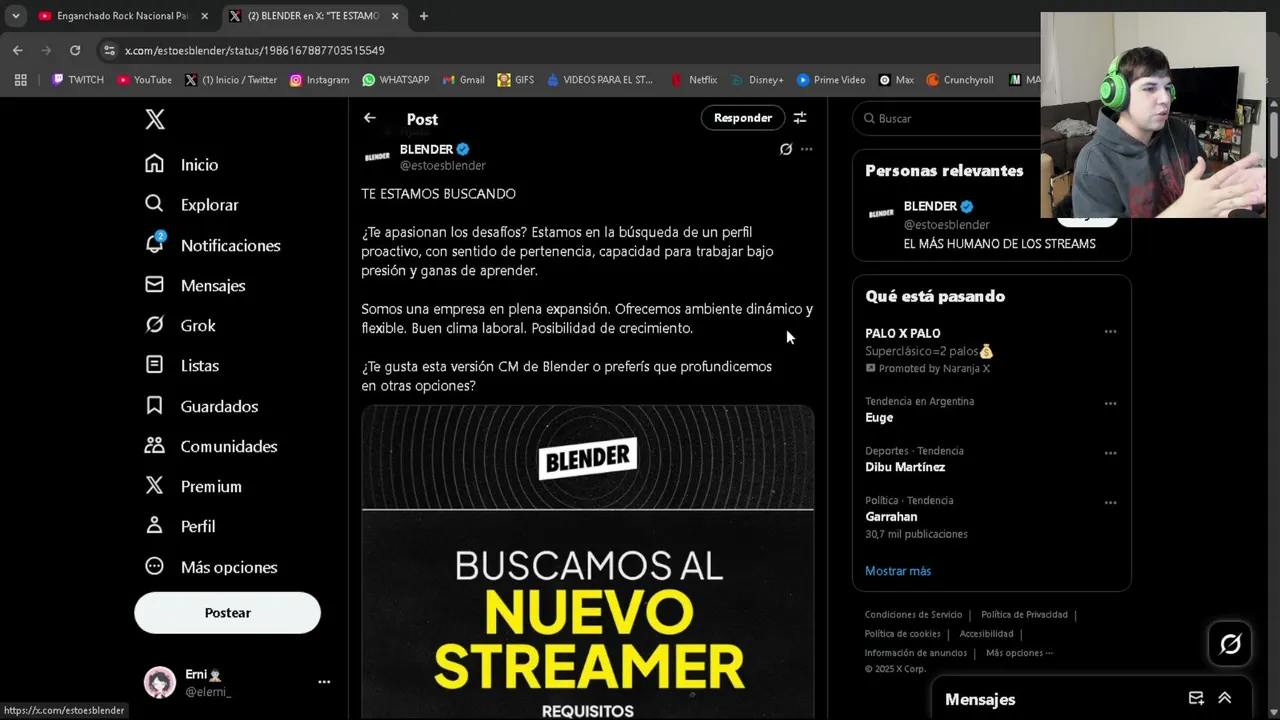This screenshot has width=1280, height=720.
Task: Open the BUSCAMOS AL NUEVO STREAMER image
Action: pos(588,563)
